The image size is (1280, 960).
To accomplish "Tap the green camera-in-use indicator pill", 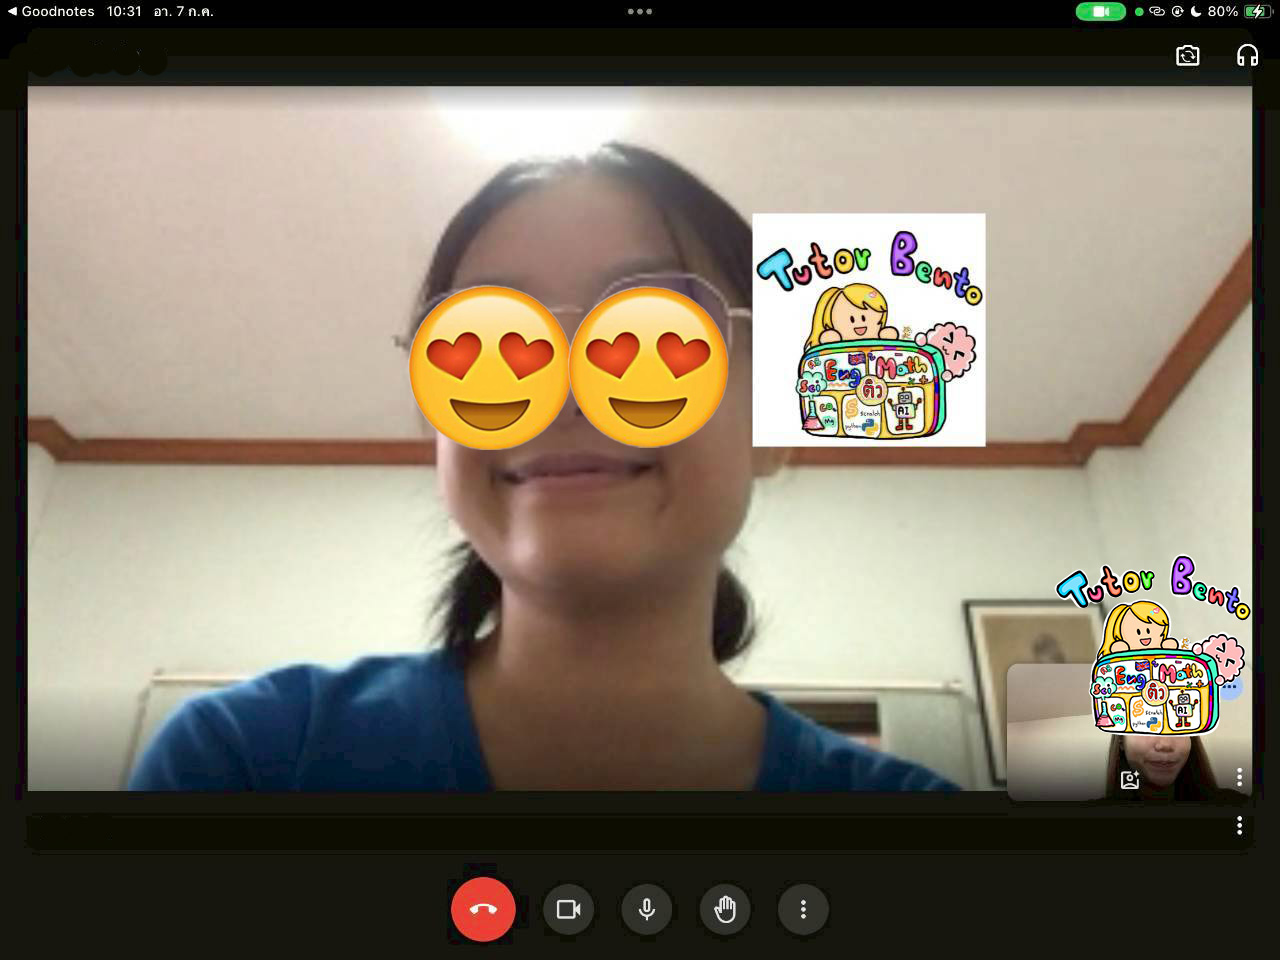I will 1100,12.
